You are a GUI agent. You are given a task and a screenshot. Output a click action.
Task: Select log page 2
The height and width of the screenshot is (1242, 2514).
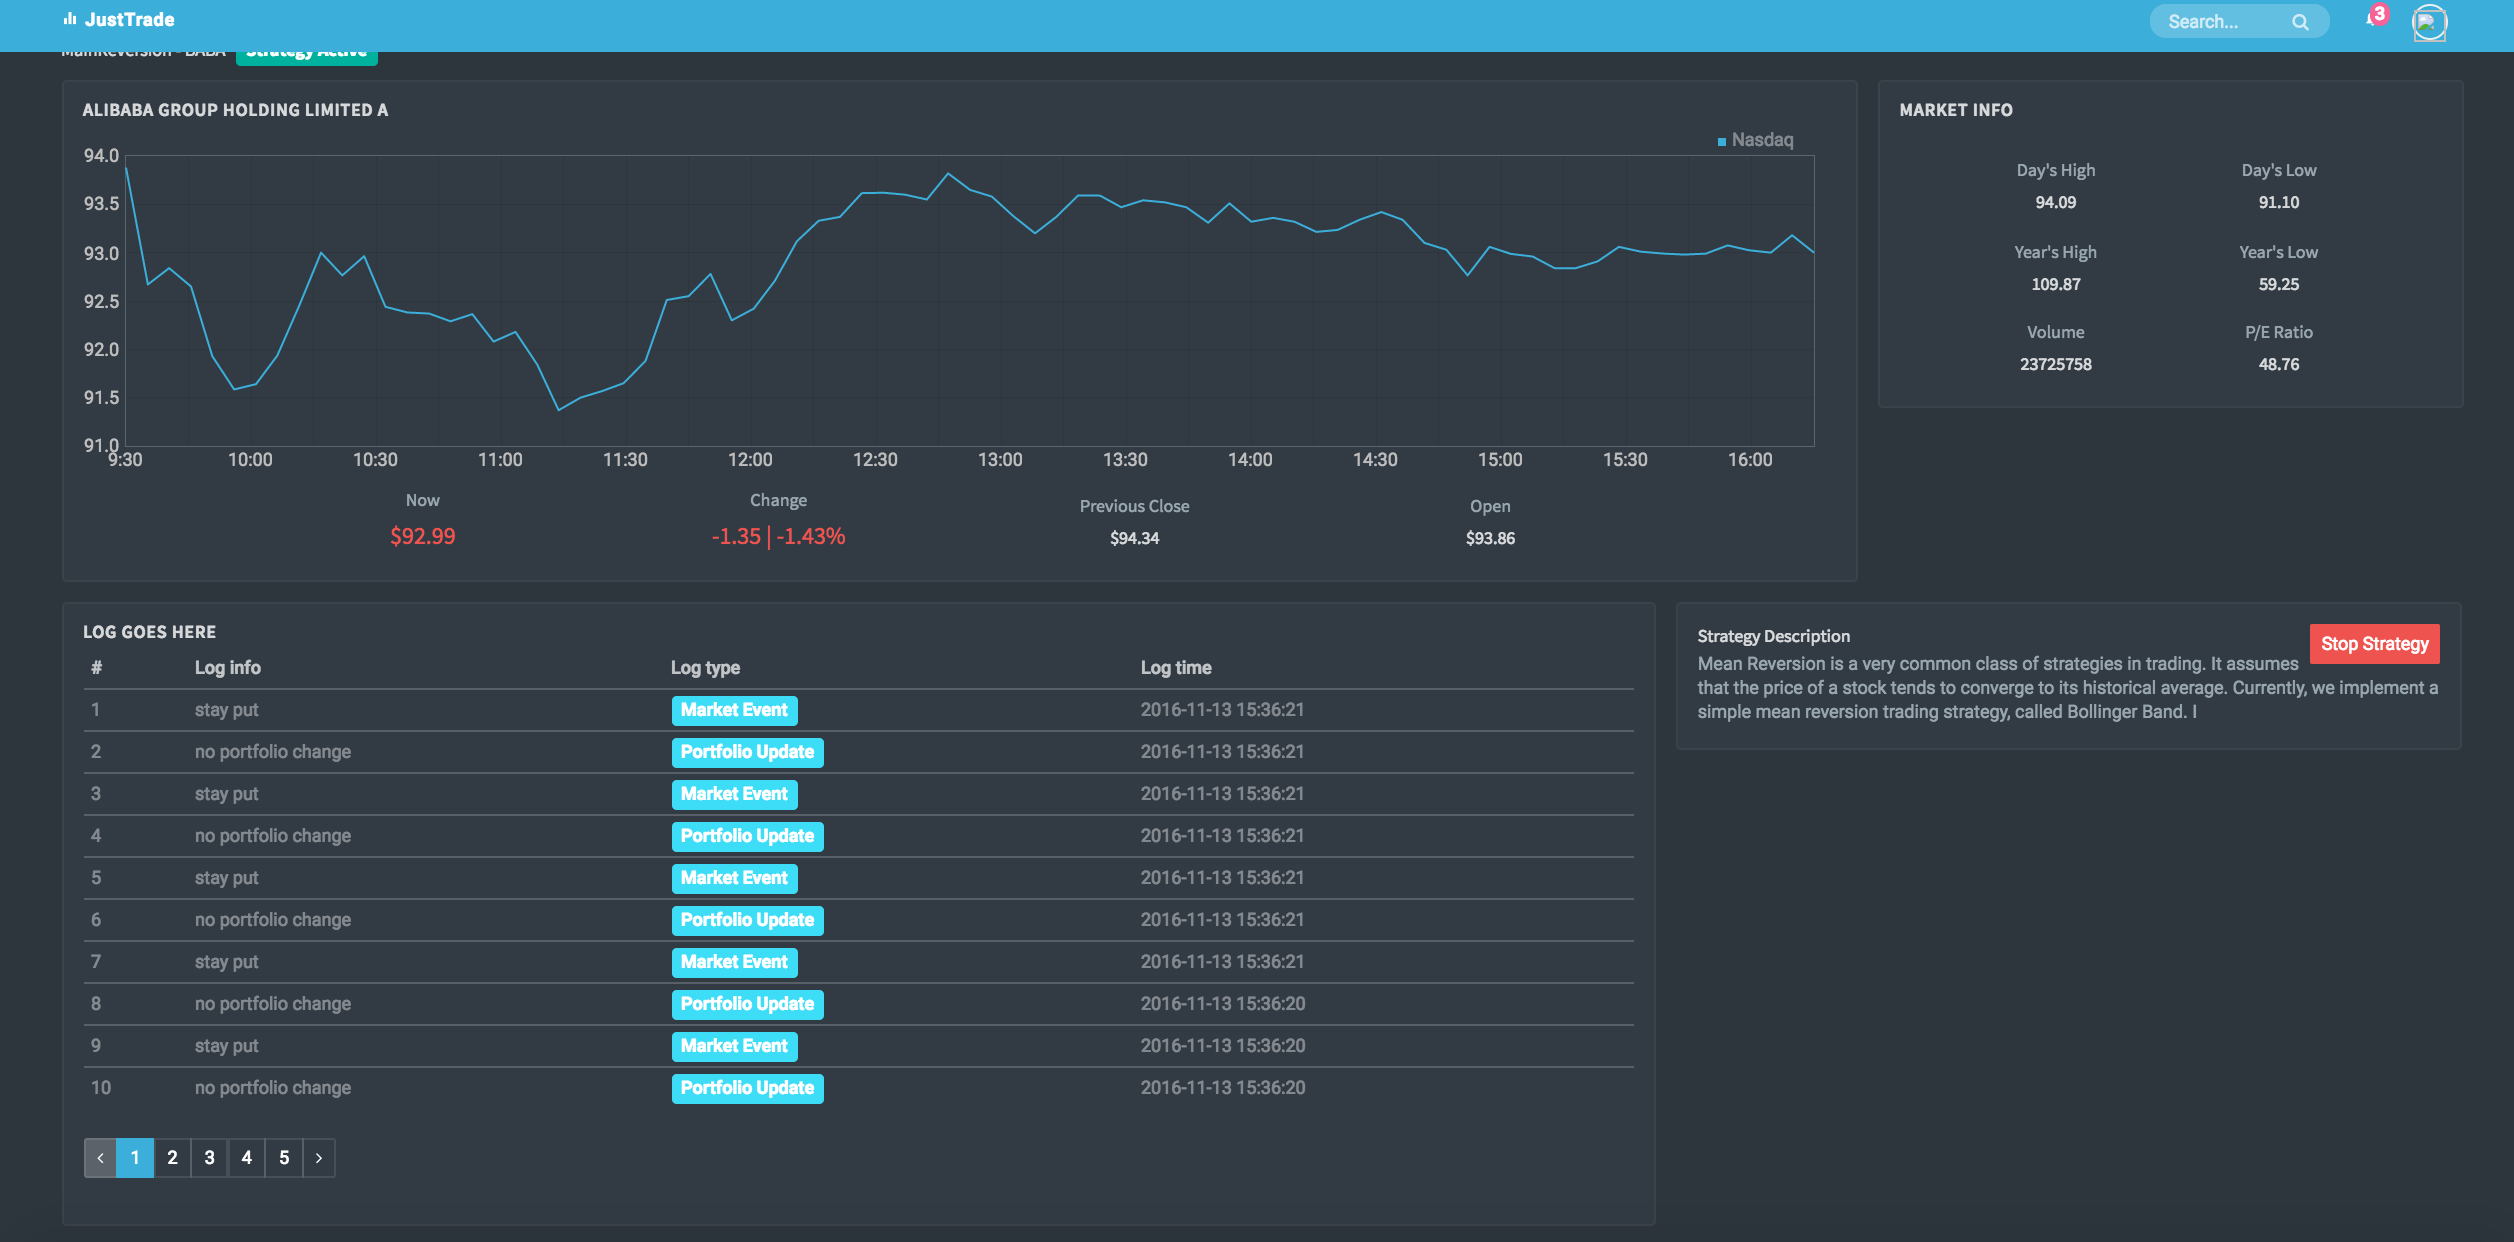coord(172,1158)
